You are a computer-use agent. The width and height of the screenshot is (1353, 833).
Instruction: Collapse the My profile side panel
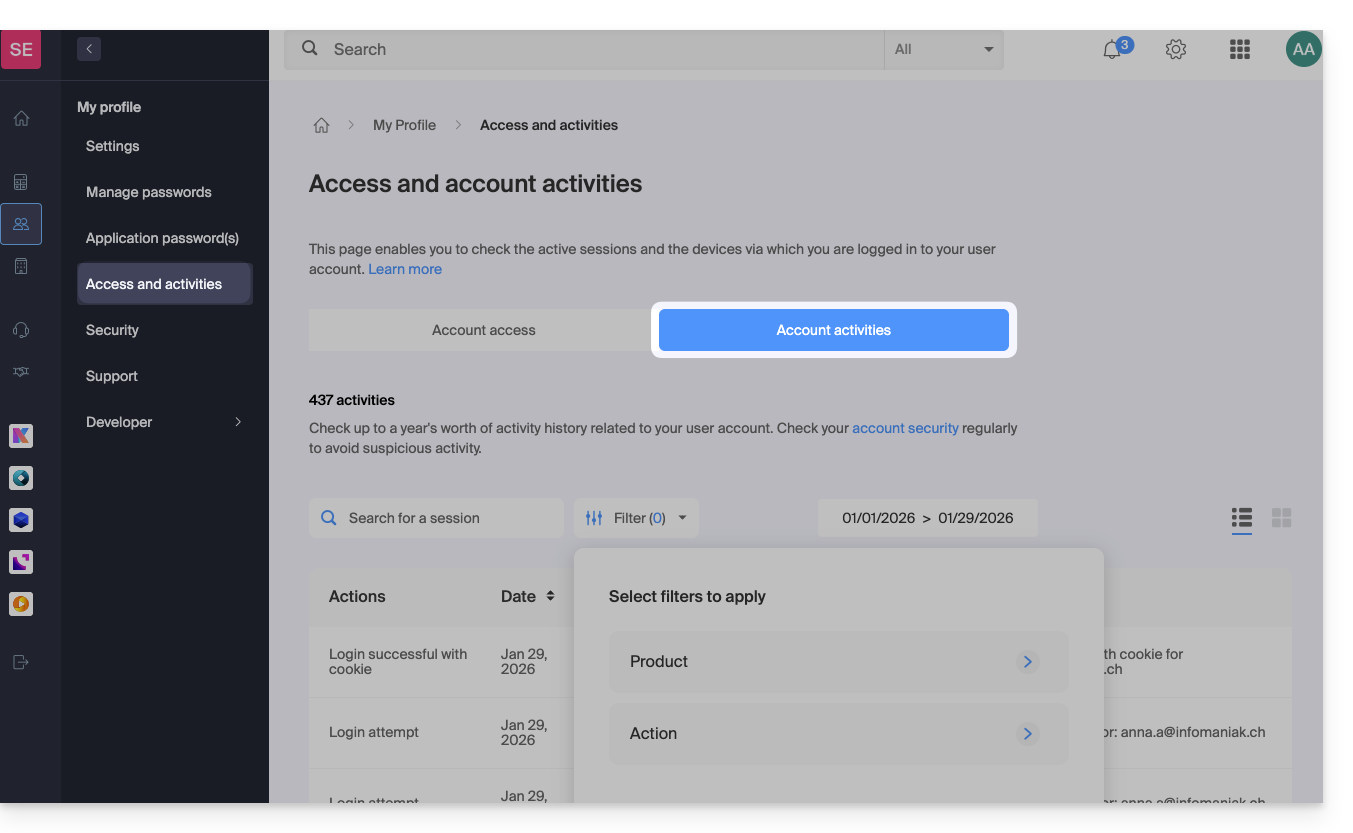point(89,49)
